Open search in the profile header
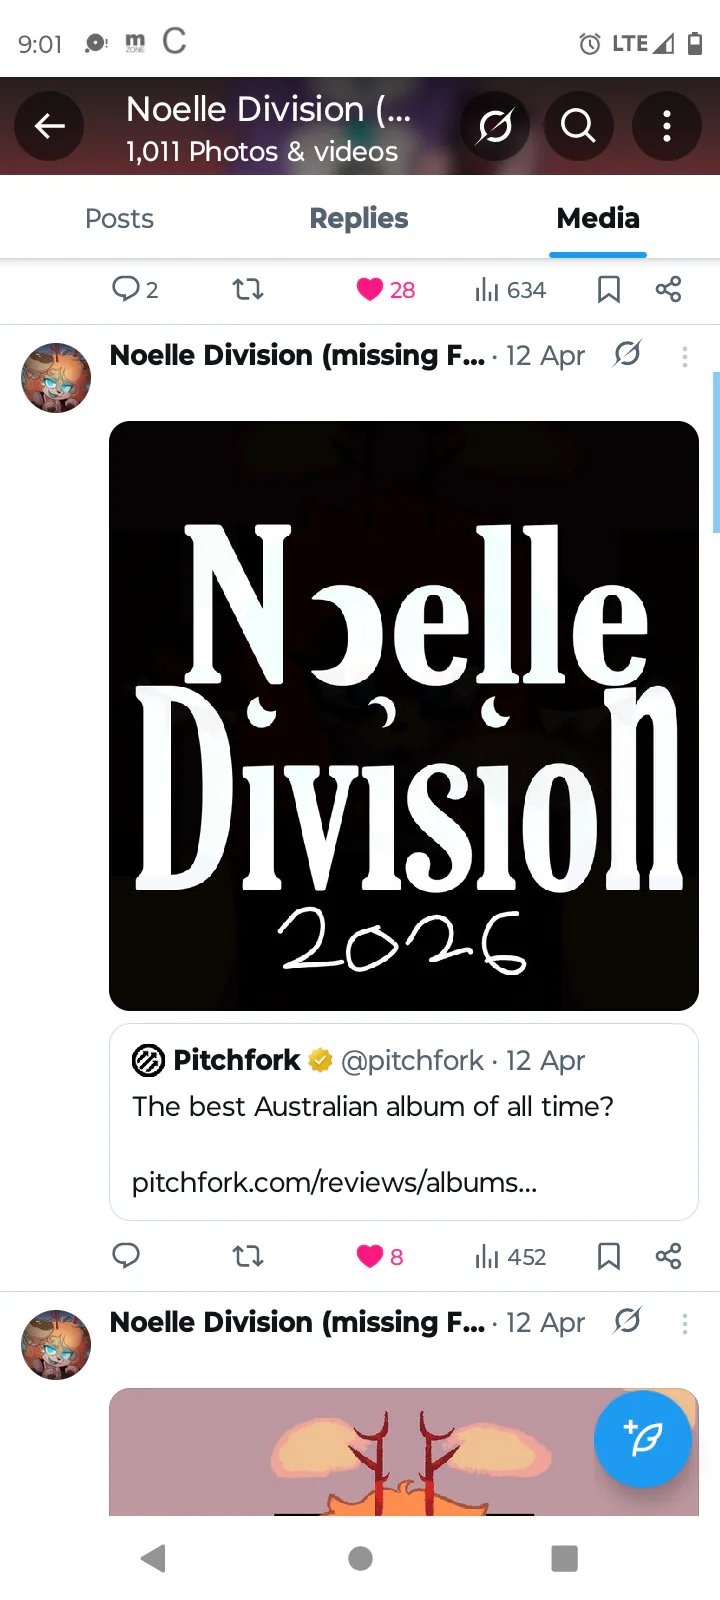720x1600 pixels. [x=578, y=126]
